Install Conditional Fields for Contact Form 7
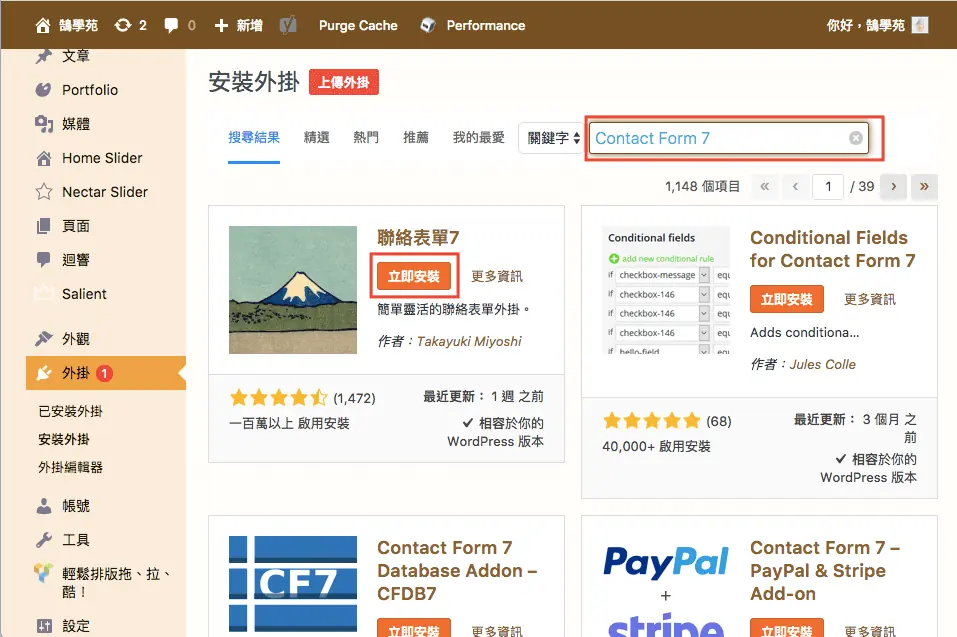The height and width of the screenshot is (637, 957). (787, 300)
